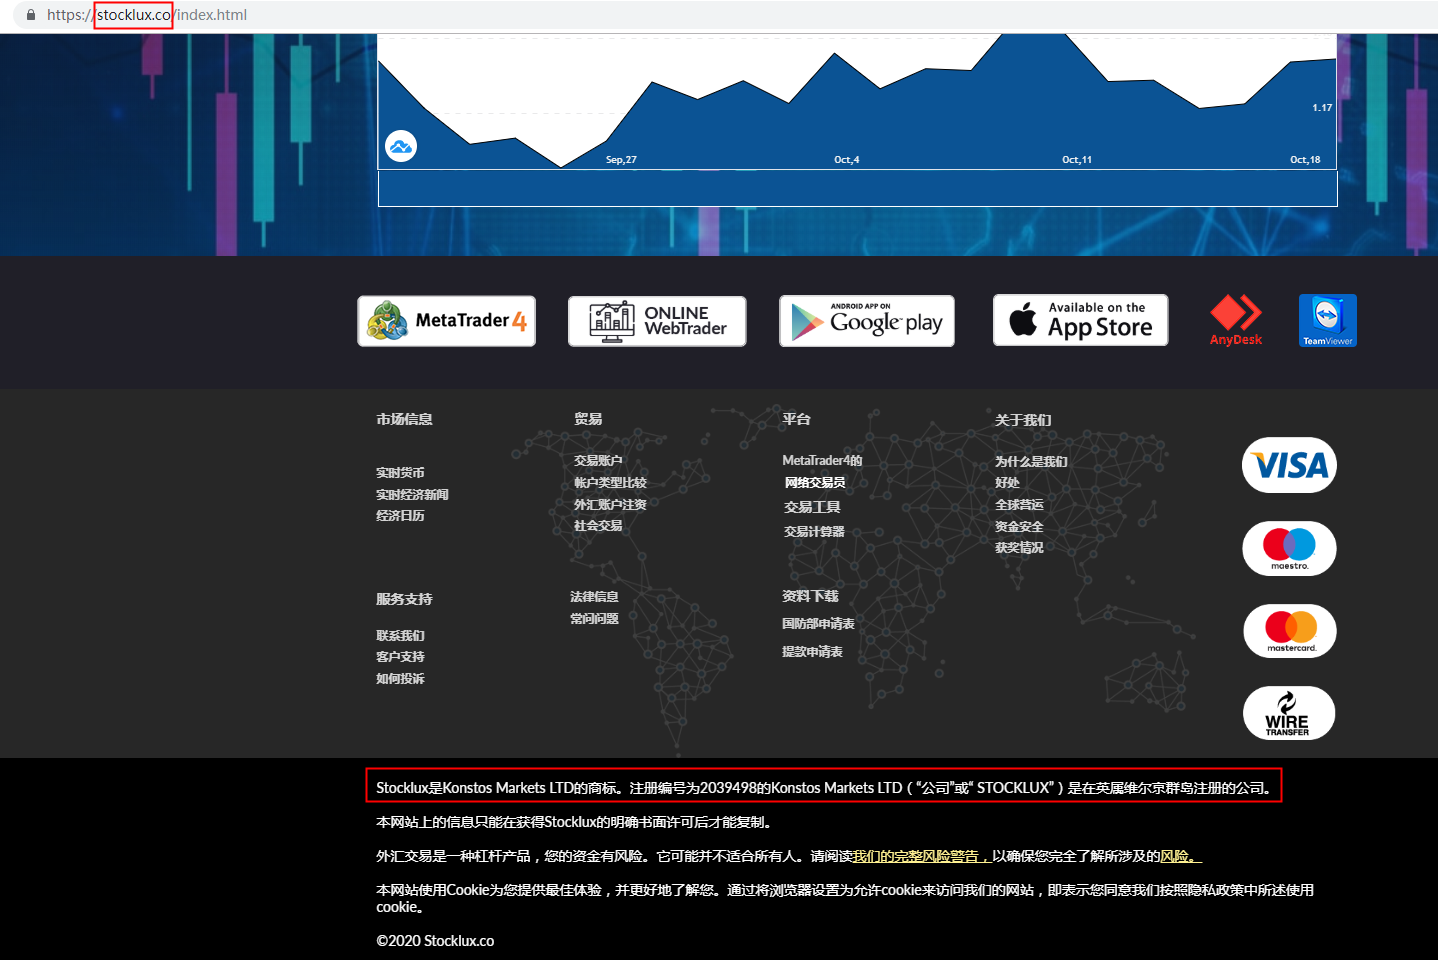This screenshot has height=960, width=1438.
Task: Click 贸易 footer heading
Action: (x=588, y=420)
